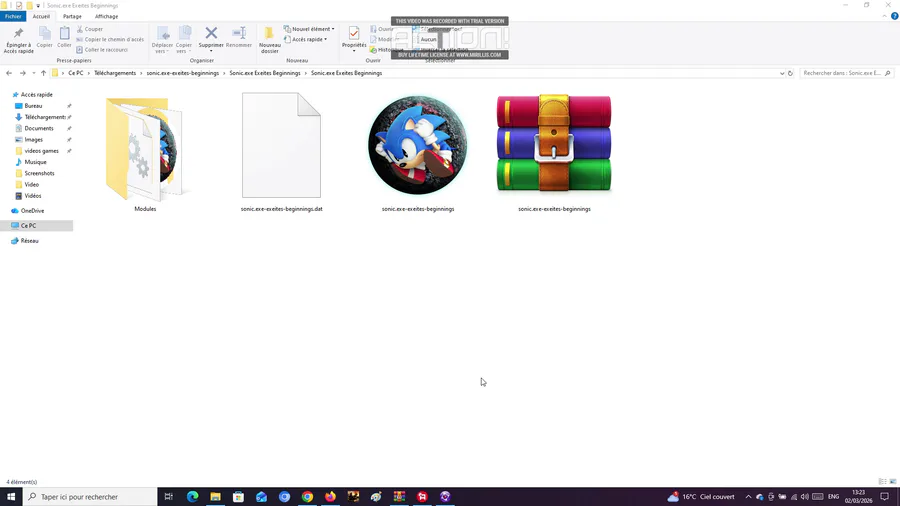Click Copier le chemin d'accès
The image size is (900, 506).
click(x=110, y=39)
